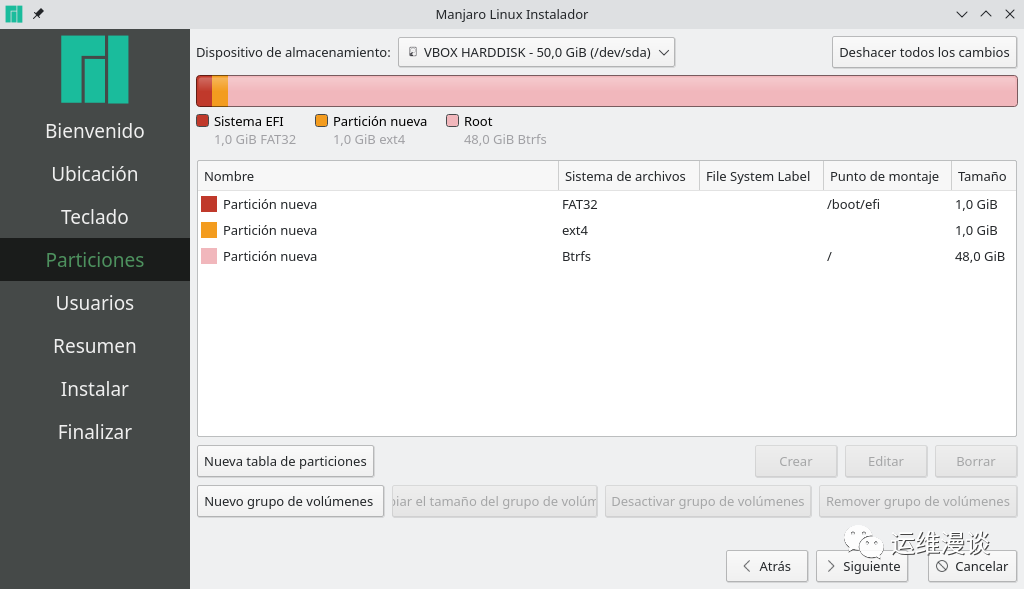Click the red Sistema EFI legend swatch
Viewport: 1024px width, 589px height.
(203, 121)
